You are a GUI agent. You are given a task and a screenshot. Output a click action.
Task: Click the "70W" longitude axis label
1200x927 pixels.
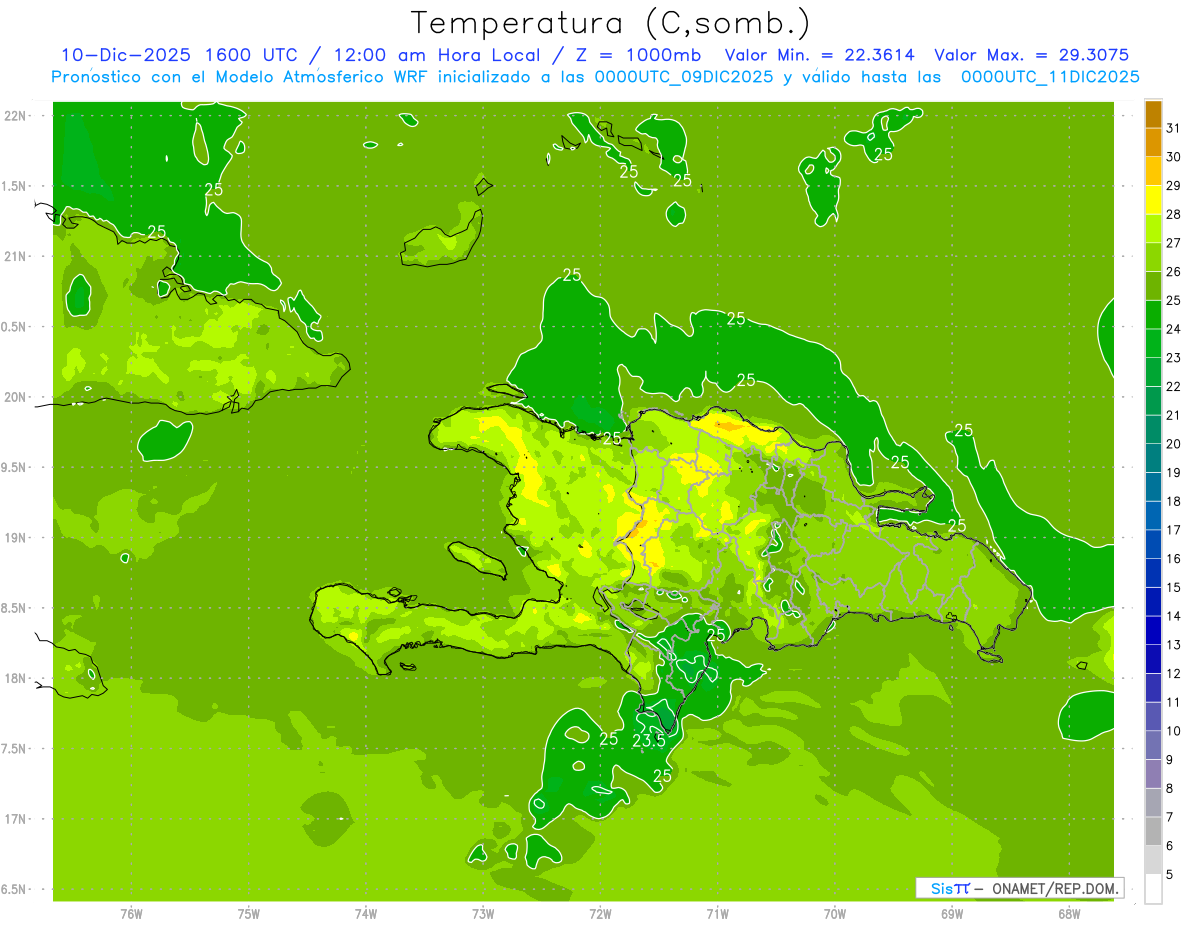[x=835, y=914]
